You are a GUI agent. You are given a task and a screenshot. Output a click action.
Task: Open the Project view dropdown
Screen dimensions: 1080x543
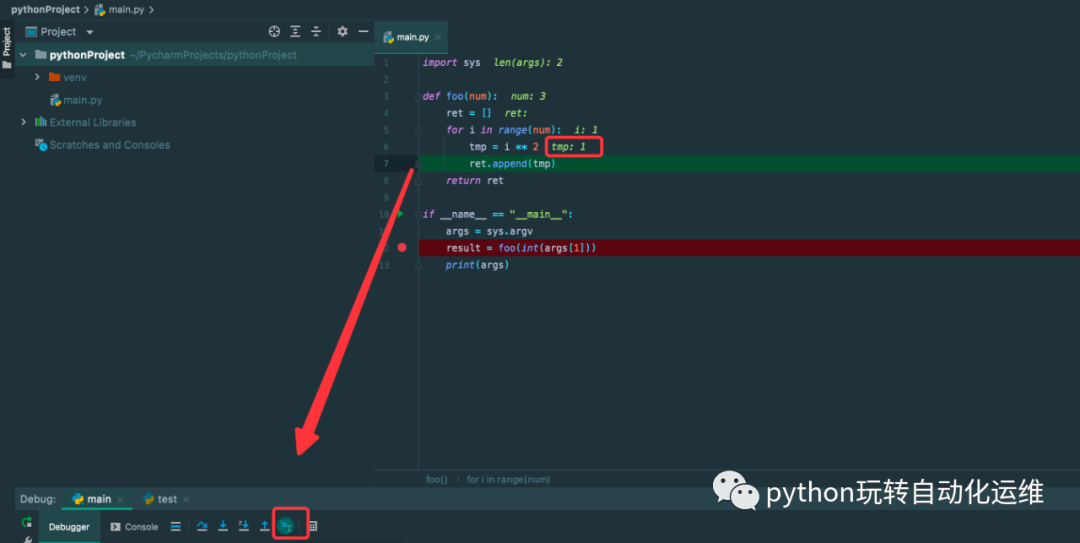(90, 32)
